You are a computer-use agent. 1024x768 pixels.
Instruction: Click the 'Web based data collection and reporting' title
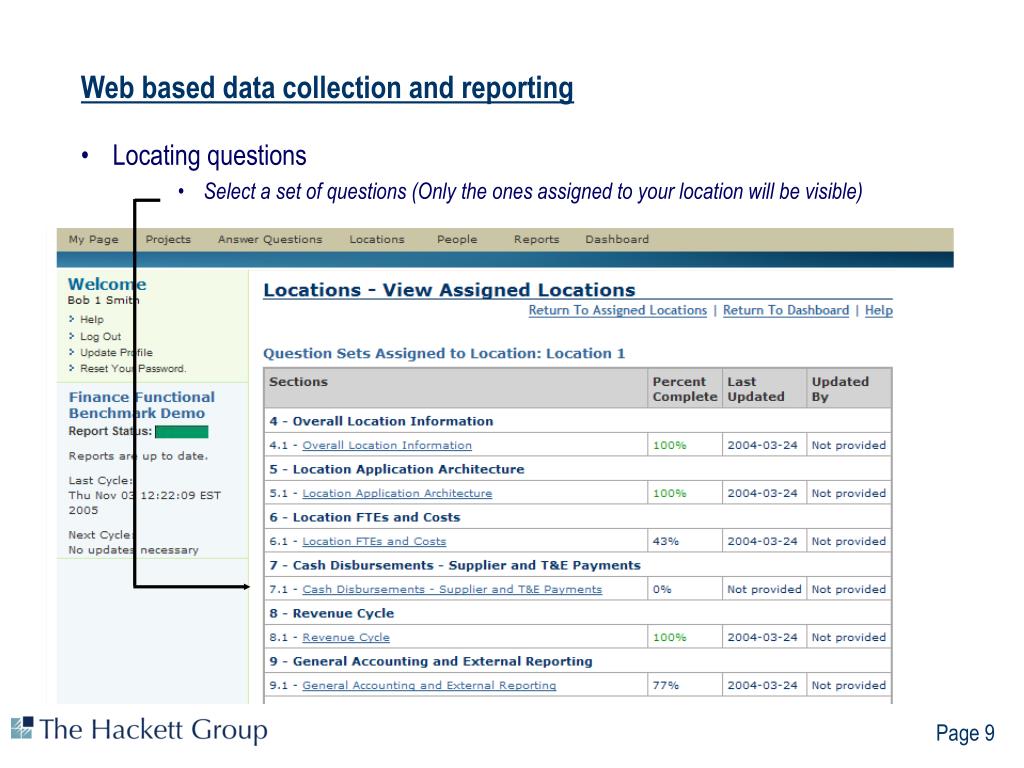tap(327, 88)
